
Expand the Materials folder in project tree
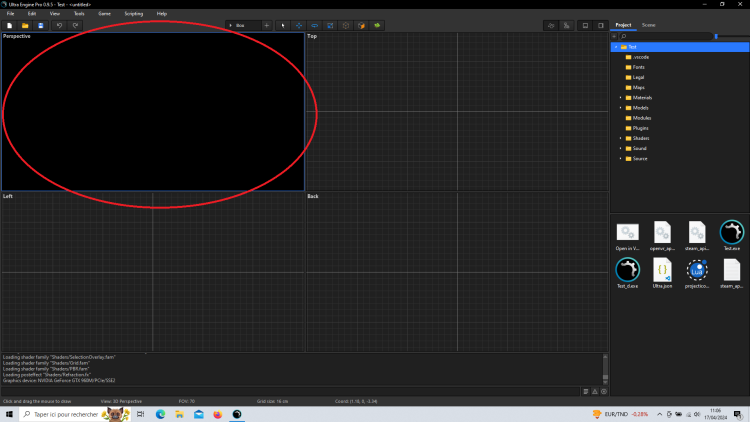pos(619,97)
